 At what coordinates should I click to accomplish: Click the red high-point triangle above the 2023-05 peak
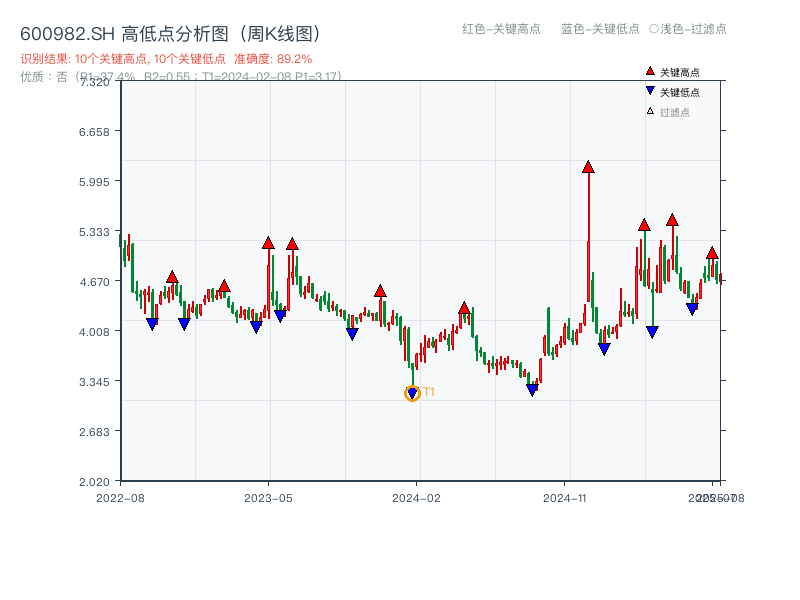[x=268, y=241]
